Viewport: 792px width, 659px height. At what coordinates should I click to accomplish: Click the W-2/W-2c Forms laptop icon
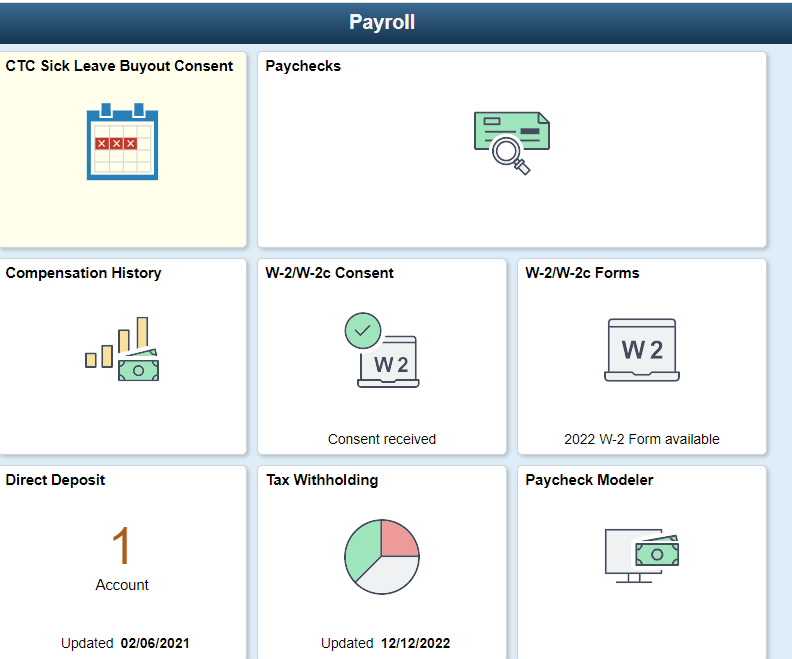[641, 350]
